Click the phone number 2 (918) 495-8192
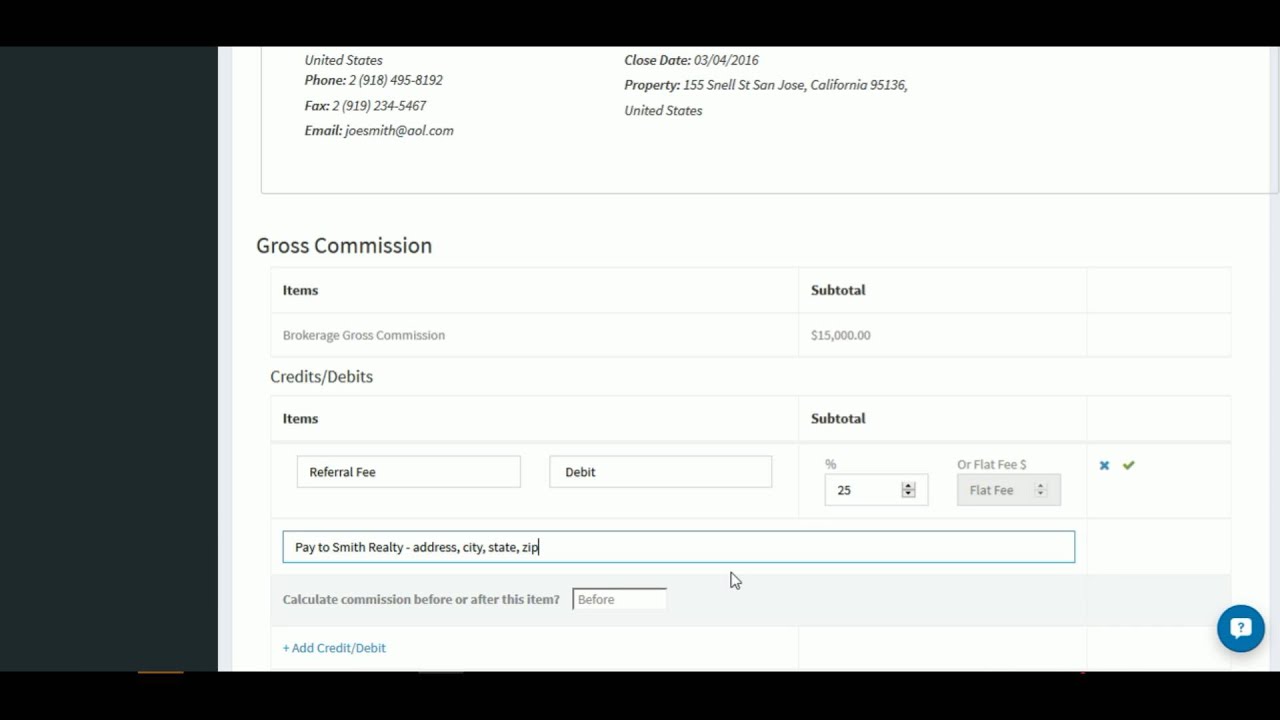Screen dimensions: 1280x720 click(x=396, y=80)
